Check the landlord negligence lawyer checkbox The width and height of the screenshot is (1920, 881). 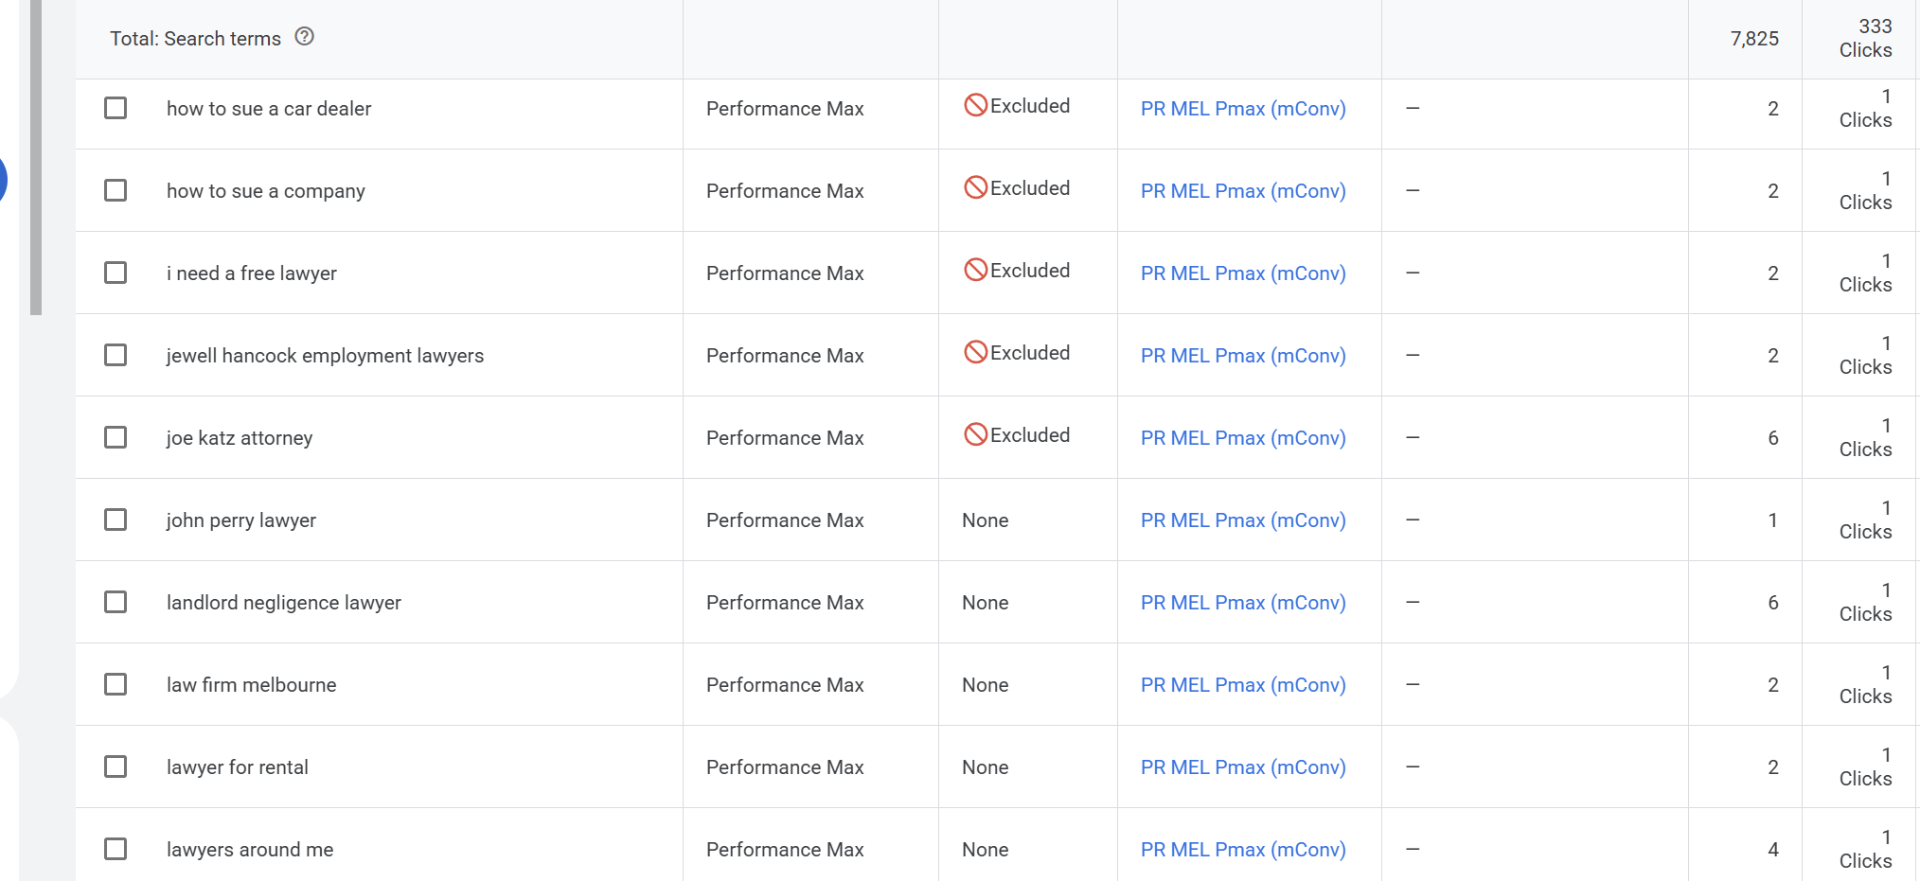pos(116,602)
